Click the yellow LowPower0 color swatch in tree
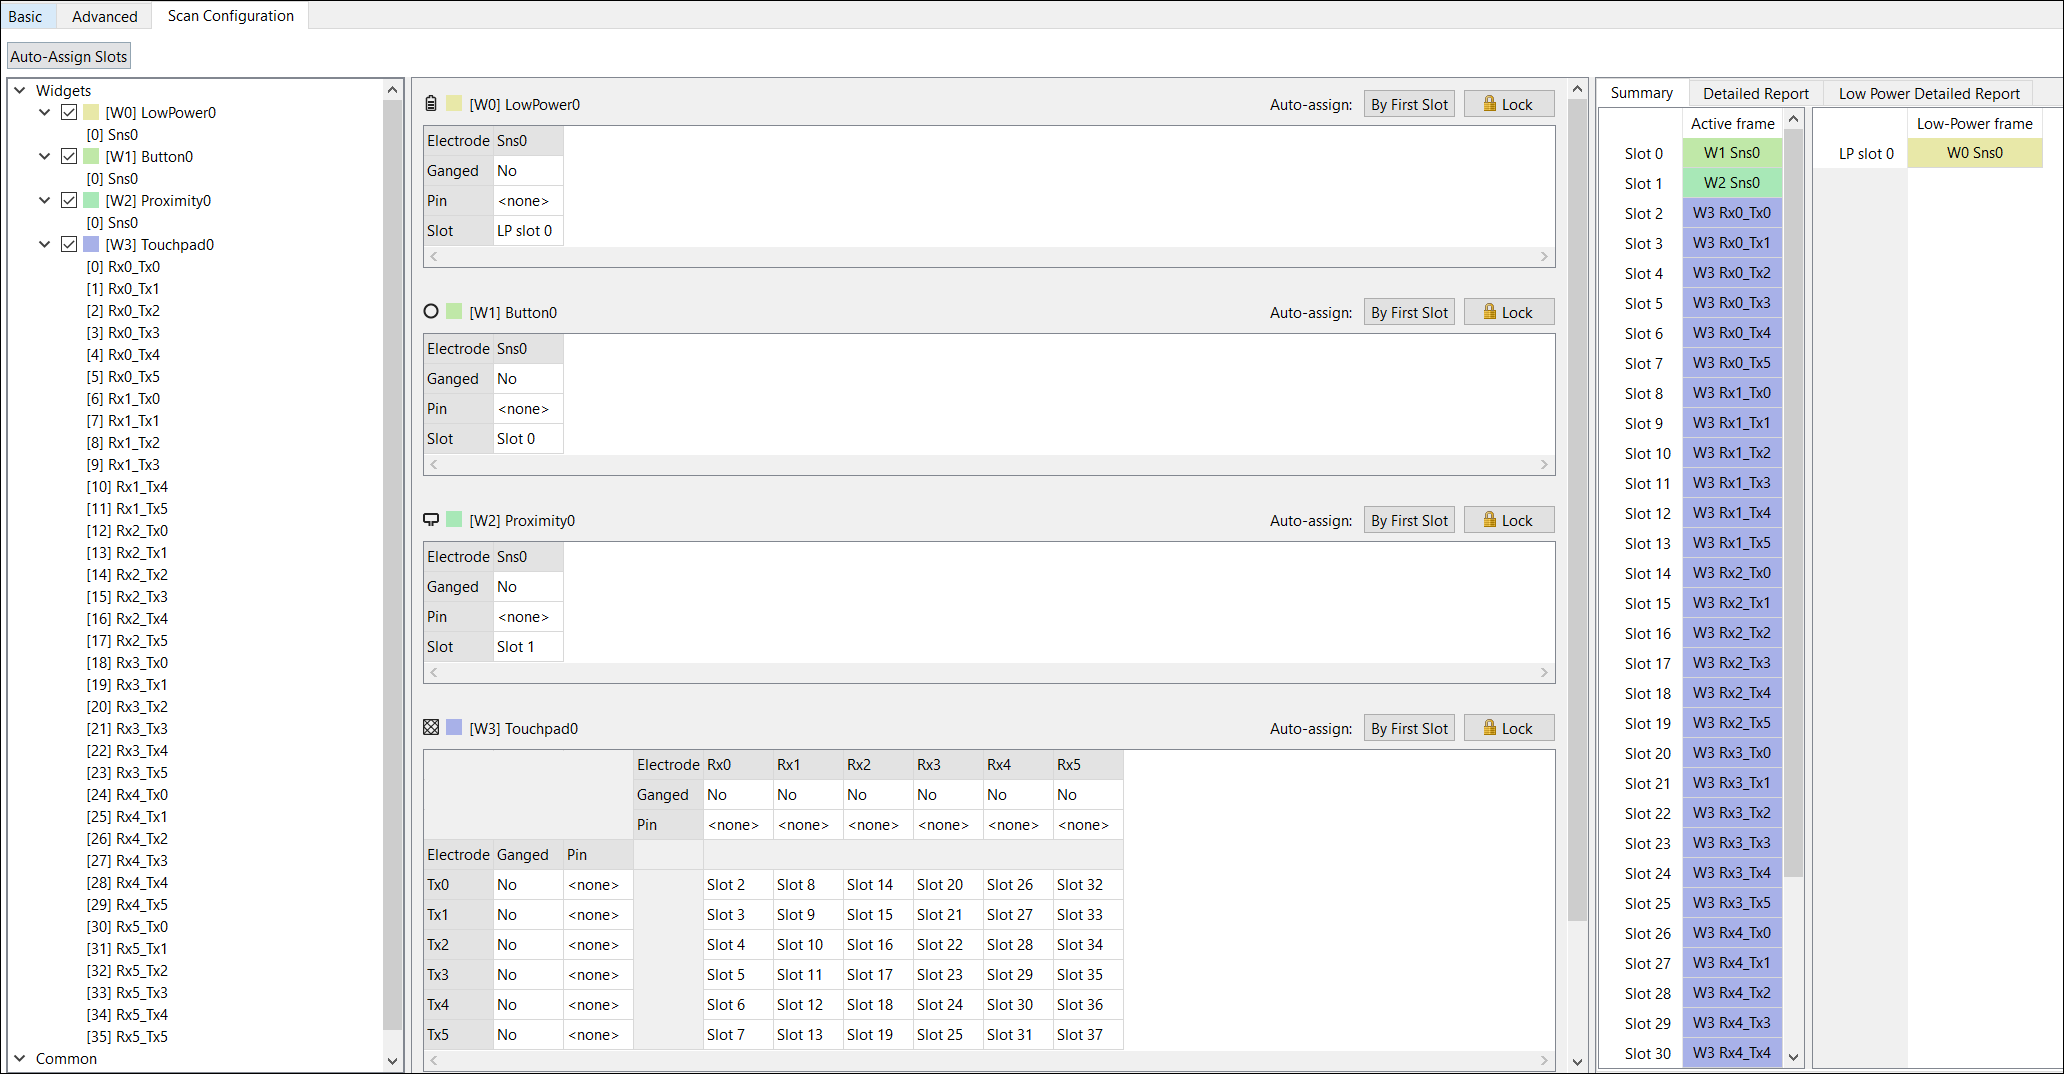Viewport: 2064px width, 1074px height. tap(91, 112)
